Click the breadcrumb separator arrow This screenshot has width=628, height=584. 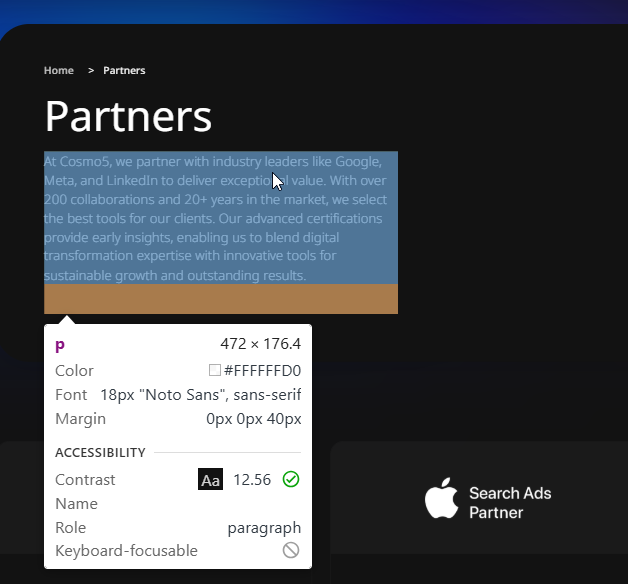point(91,70)
